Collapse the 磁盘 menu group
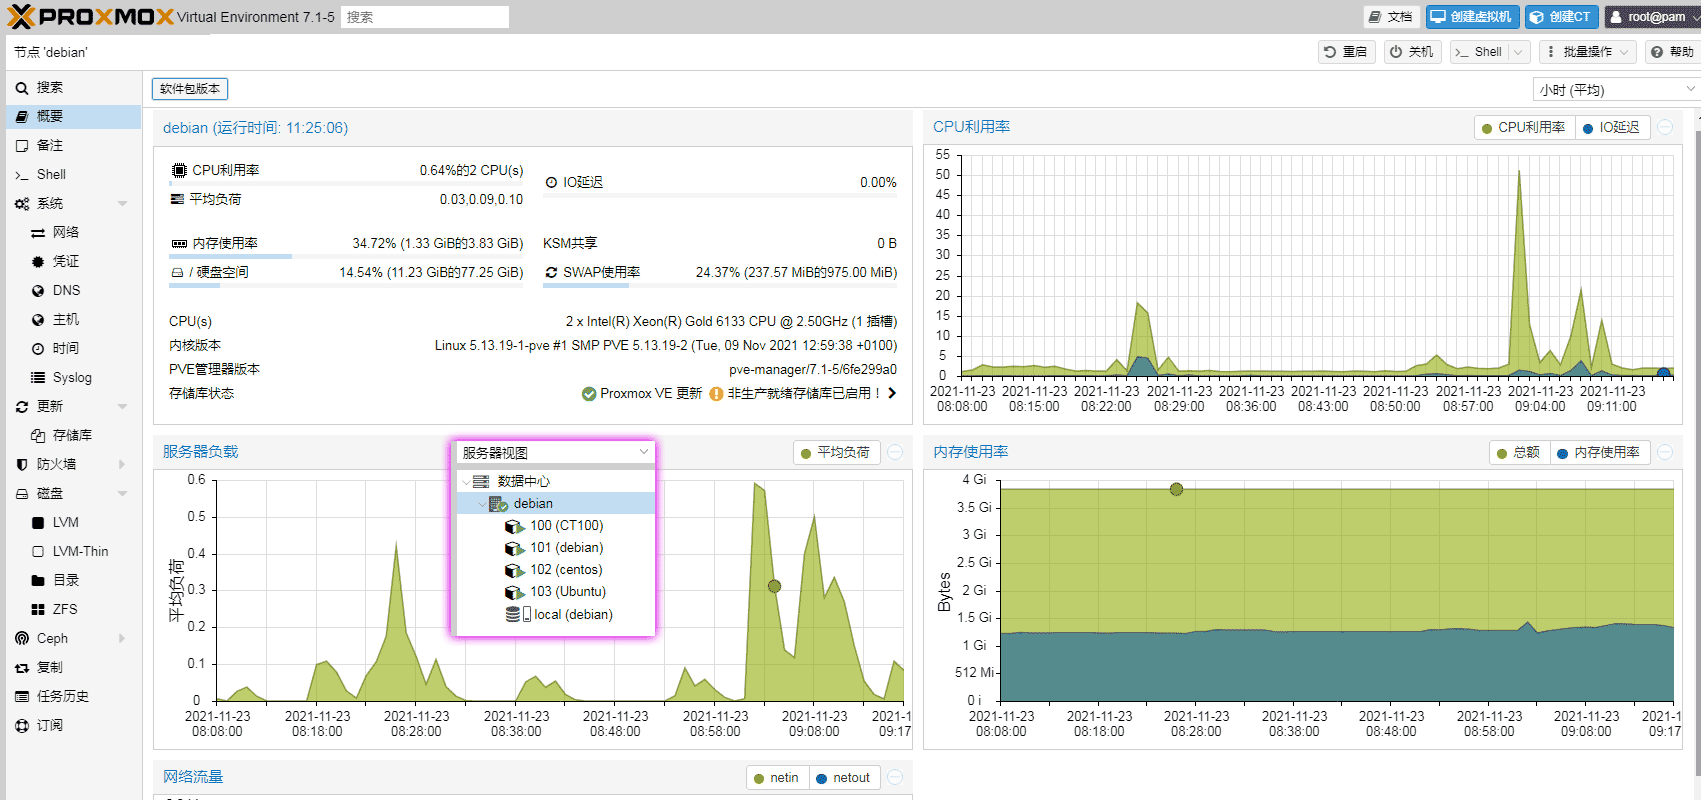Image resolution: width=1701 pixels, height=800 pixels. pos(122,493)
